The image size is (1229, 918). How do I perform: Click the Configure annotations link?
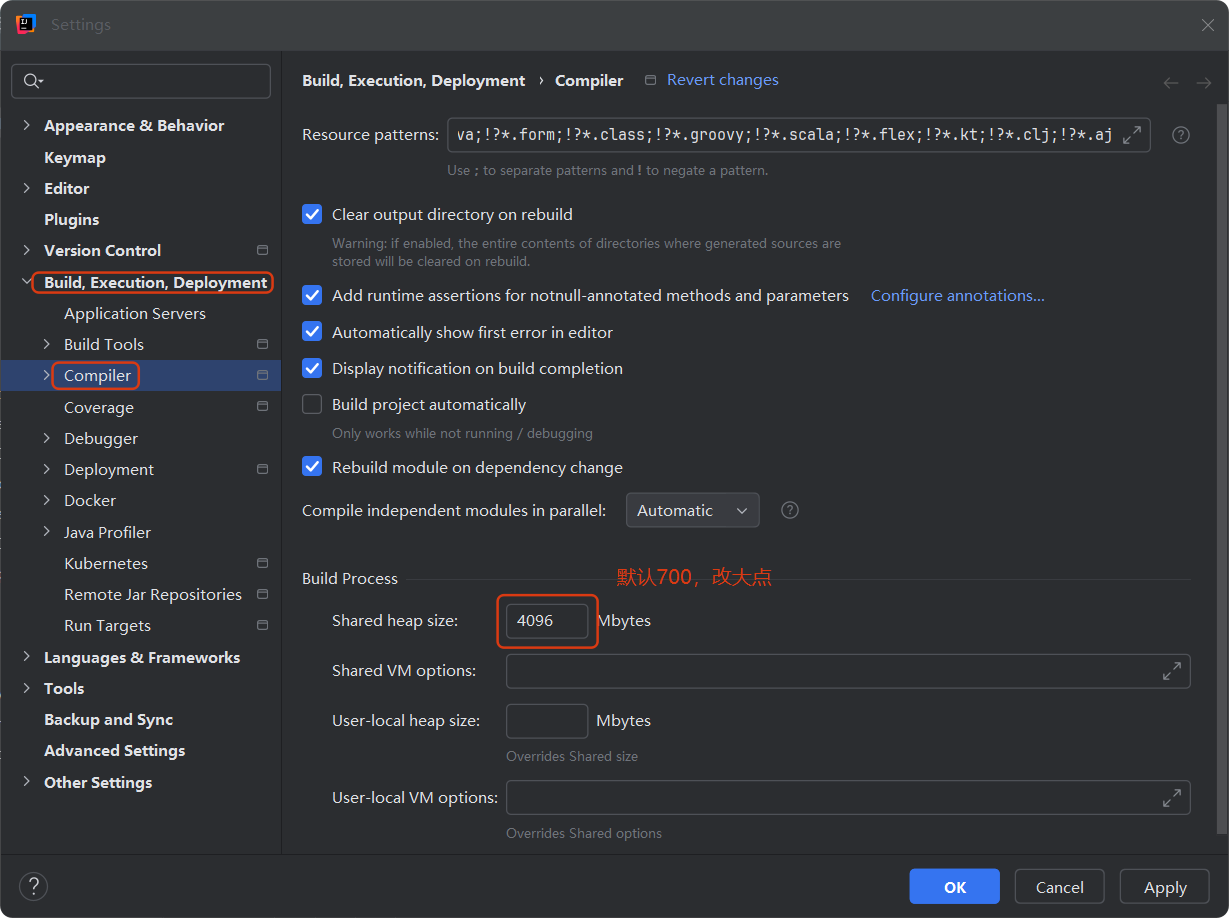[x=957, y=295]
